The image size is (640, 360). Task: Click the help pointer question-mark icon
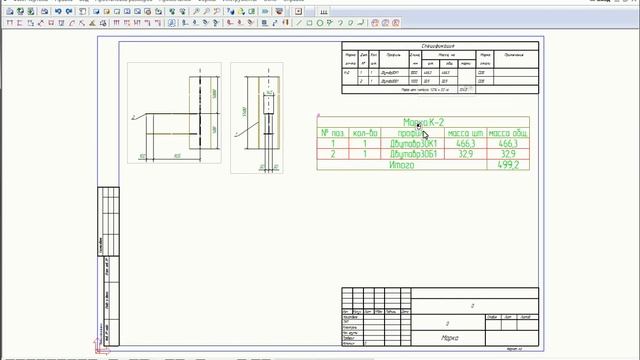[x=231, y=11]
